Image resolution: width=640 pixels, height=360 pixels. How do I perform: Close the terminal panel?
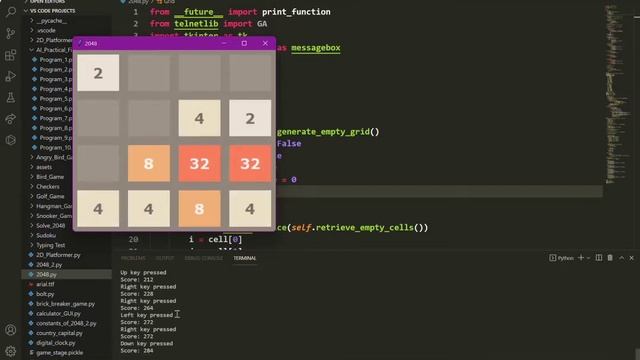(x=631, y=258)
